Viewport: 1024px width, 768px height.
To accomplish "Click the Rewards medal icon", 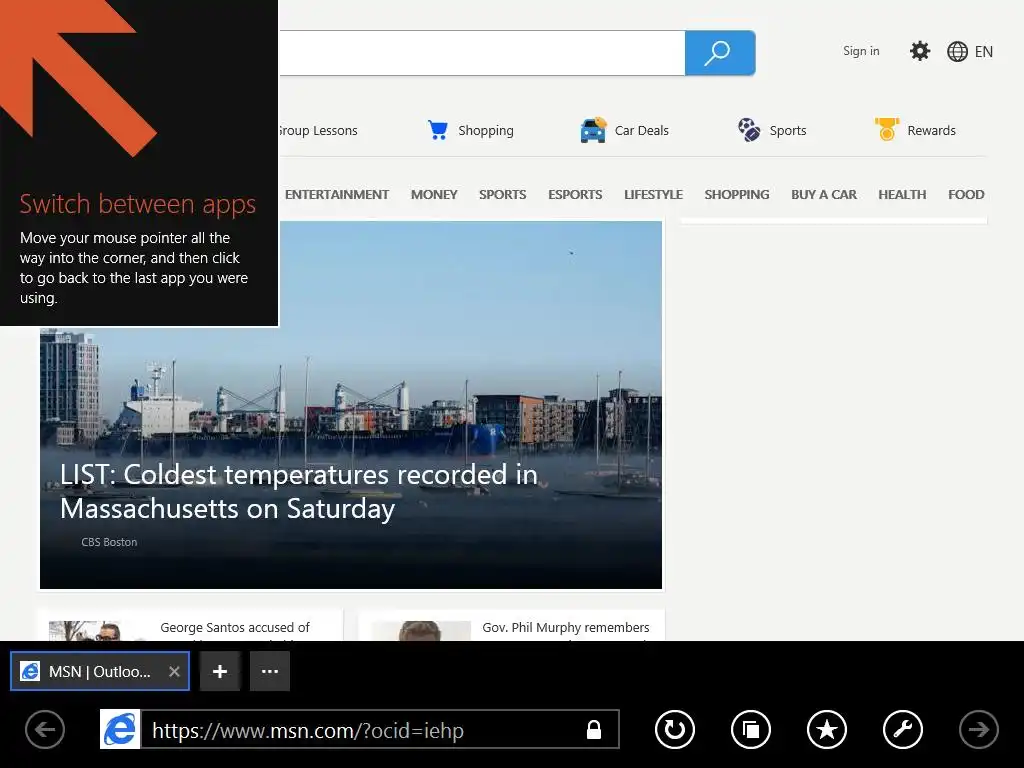I will click(887, 129).
